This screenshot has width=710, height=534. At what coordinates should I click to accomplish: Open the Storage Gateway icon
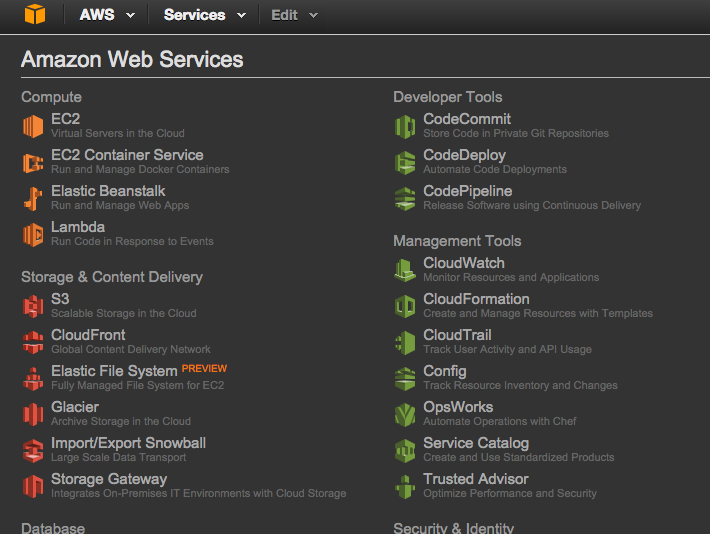[33, 486]
